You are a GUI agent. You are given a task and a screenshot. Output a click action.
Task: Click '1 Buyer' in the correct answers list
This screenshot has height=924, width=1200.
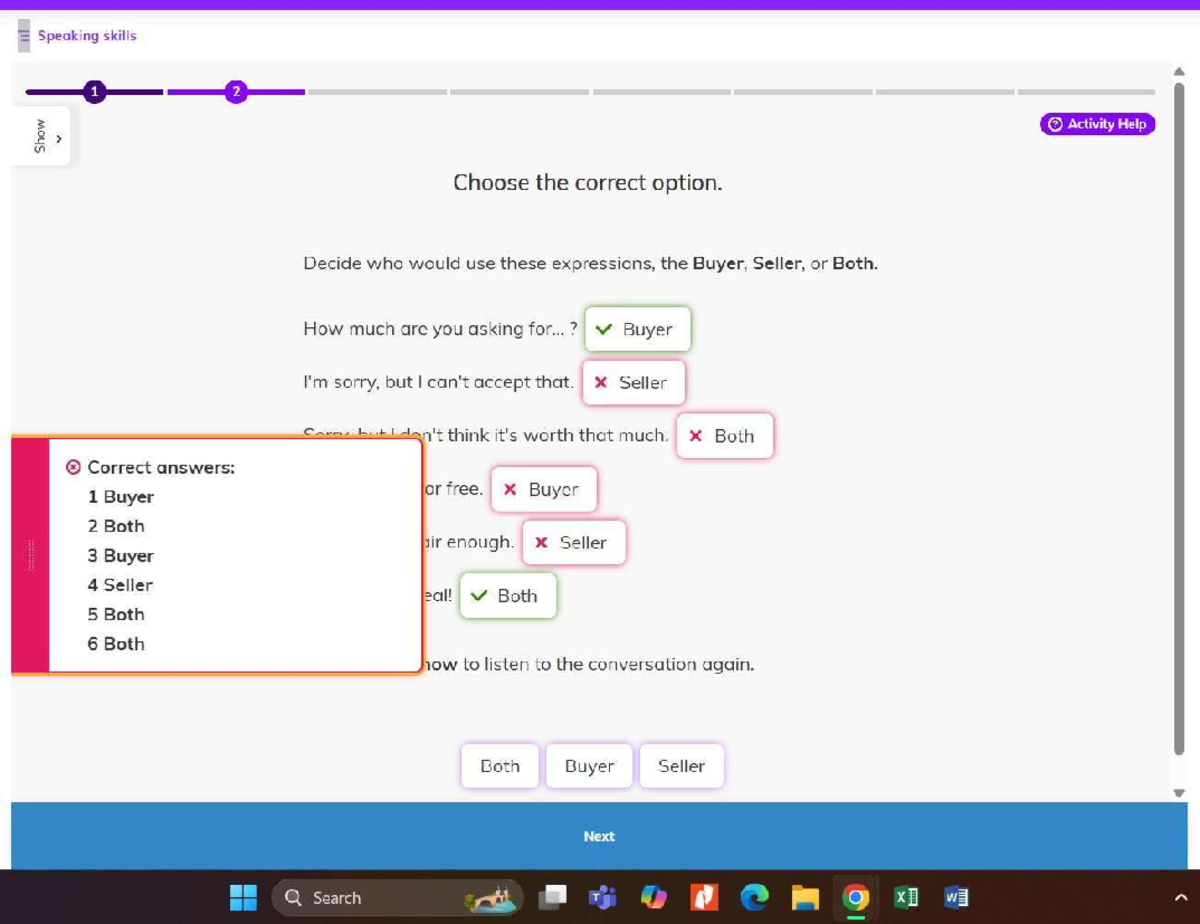121,497
